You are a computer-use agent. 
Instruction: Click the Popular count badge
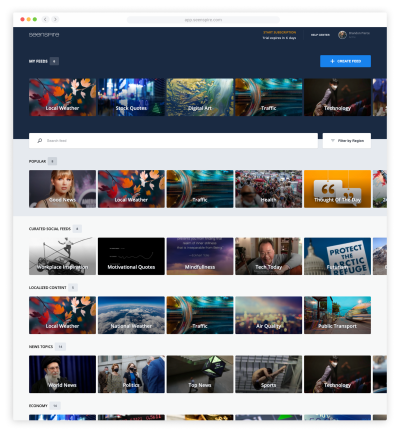[52, 161]
